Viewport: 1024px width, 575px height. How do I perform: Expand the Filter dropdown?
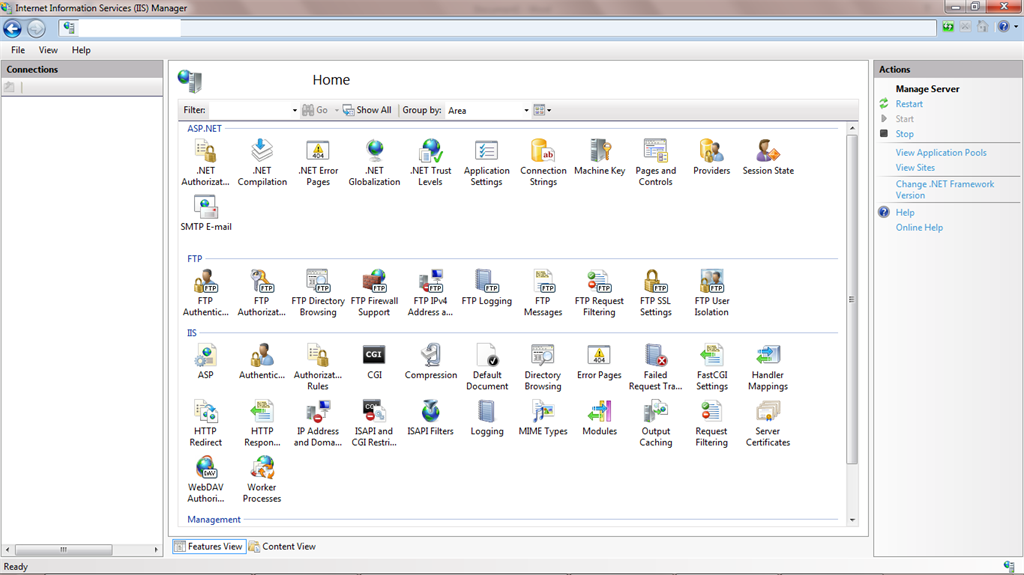(x=295, y=110)
